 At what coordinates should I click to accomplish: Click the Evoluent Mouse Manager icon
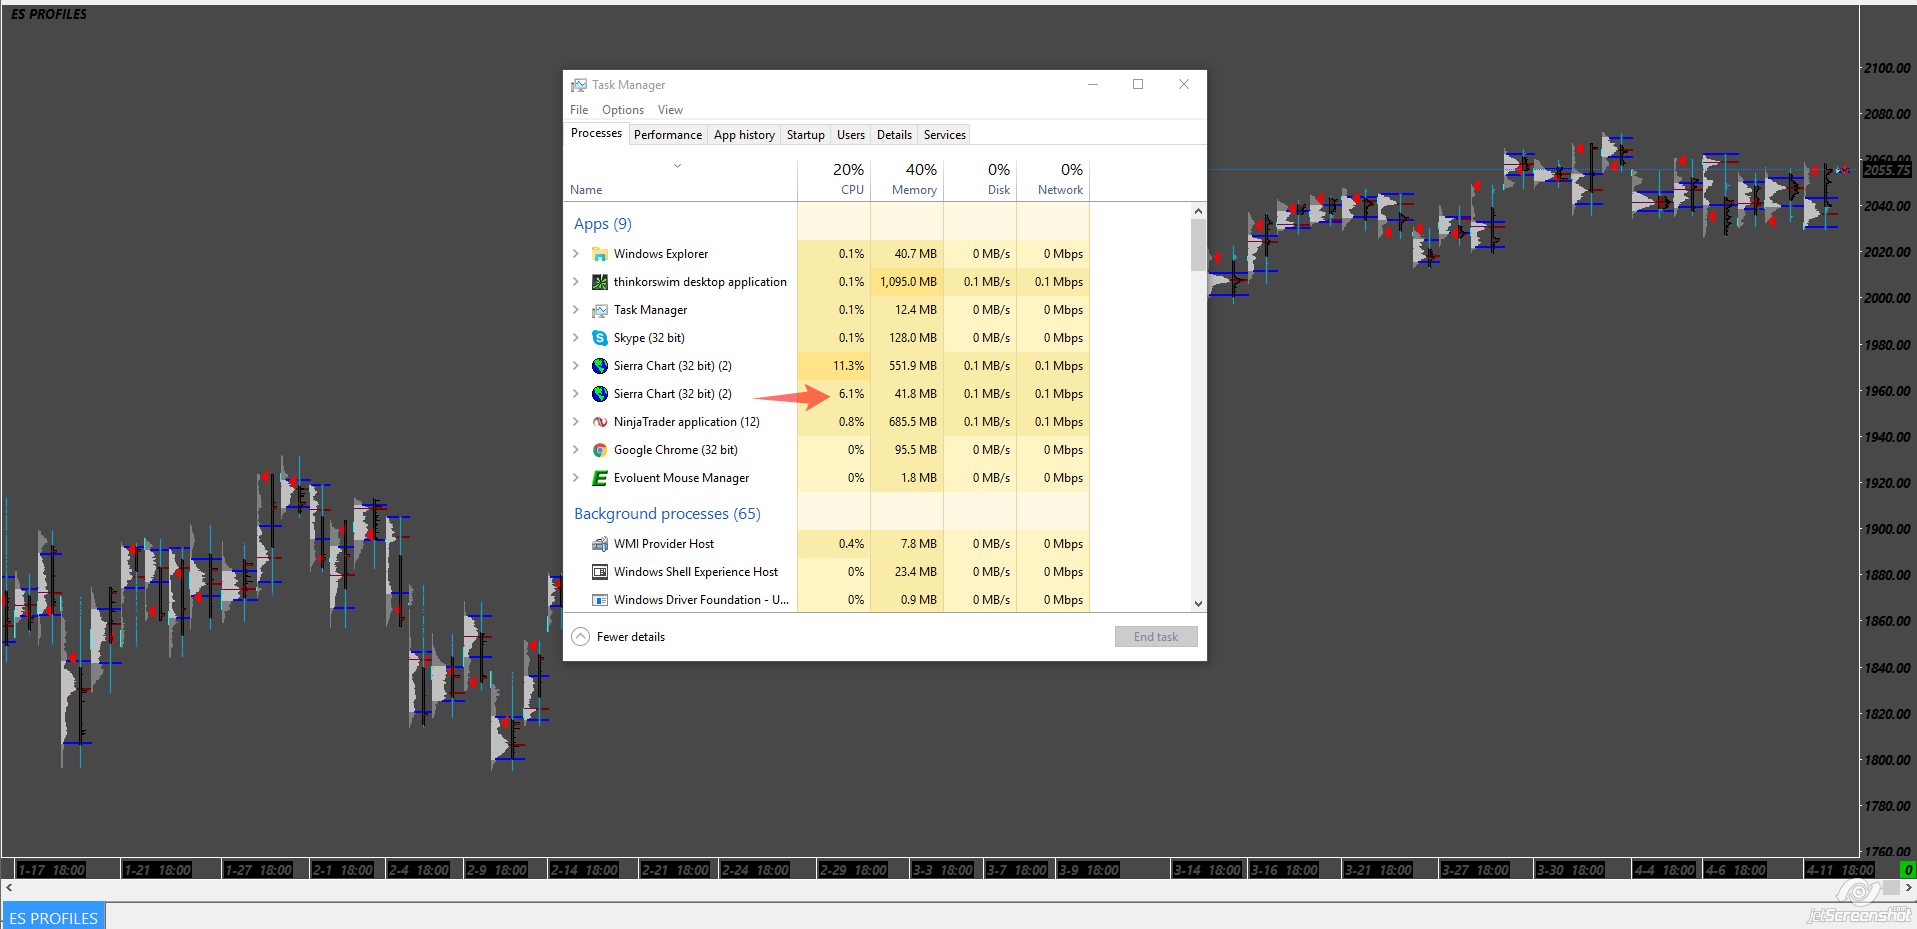(x=600, y=478)
